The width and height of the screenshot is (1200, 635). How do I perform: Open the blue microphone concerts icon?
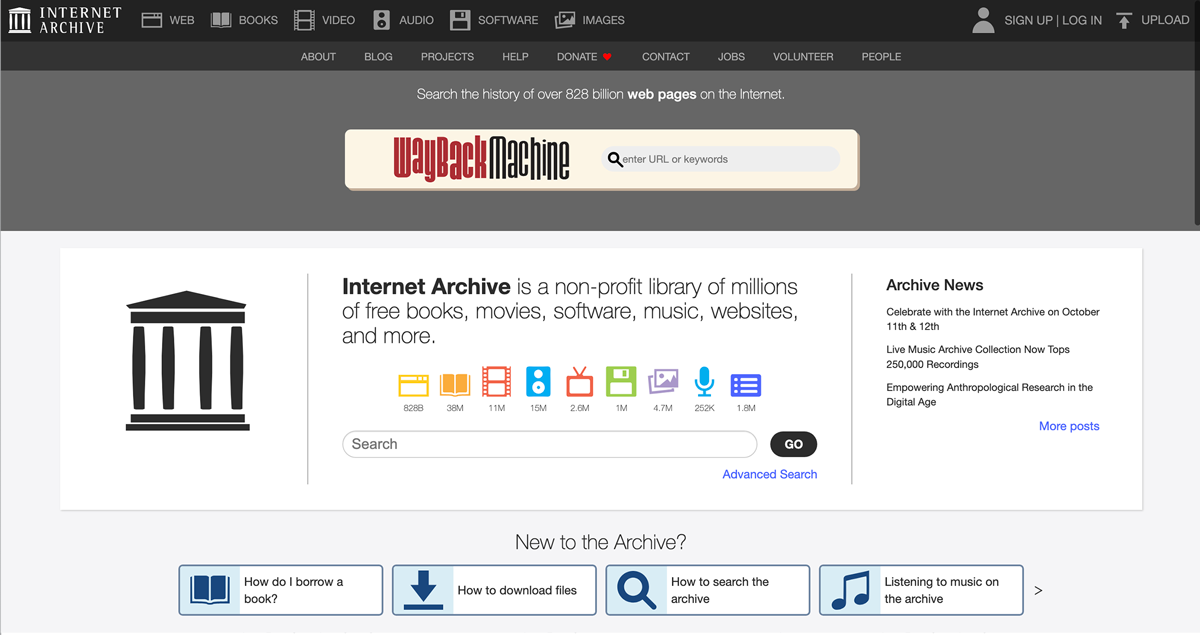tap(704, 384)
